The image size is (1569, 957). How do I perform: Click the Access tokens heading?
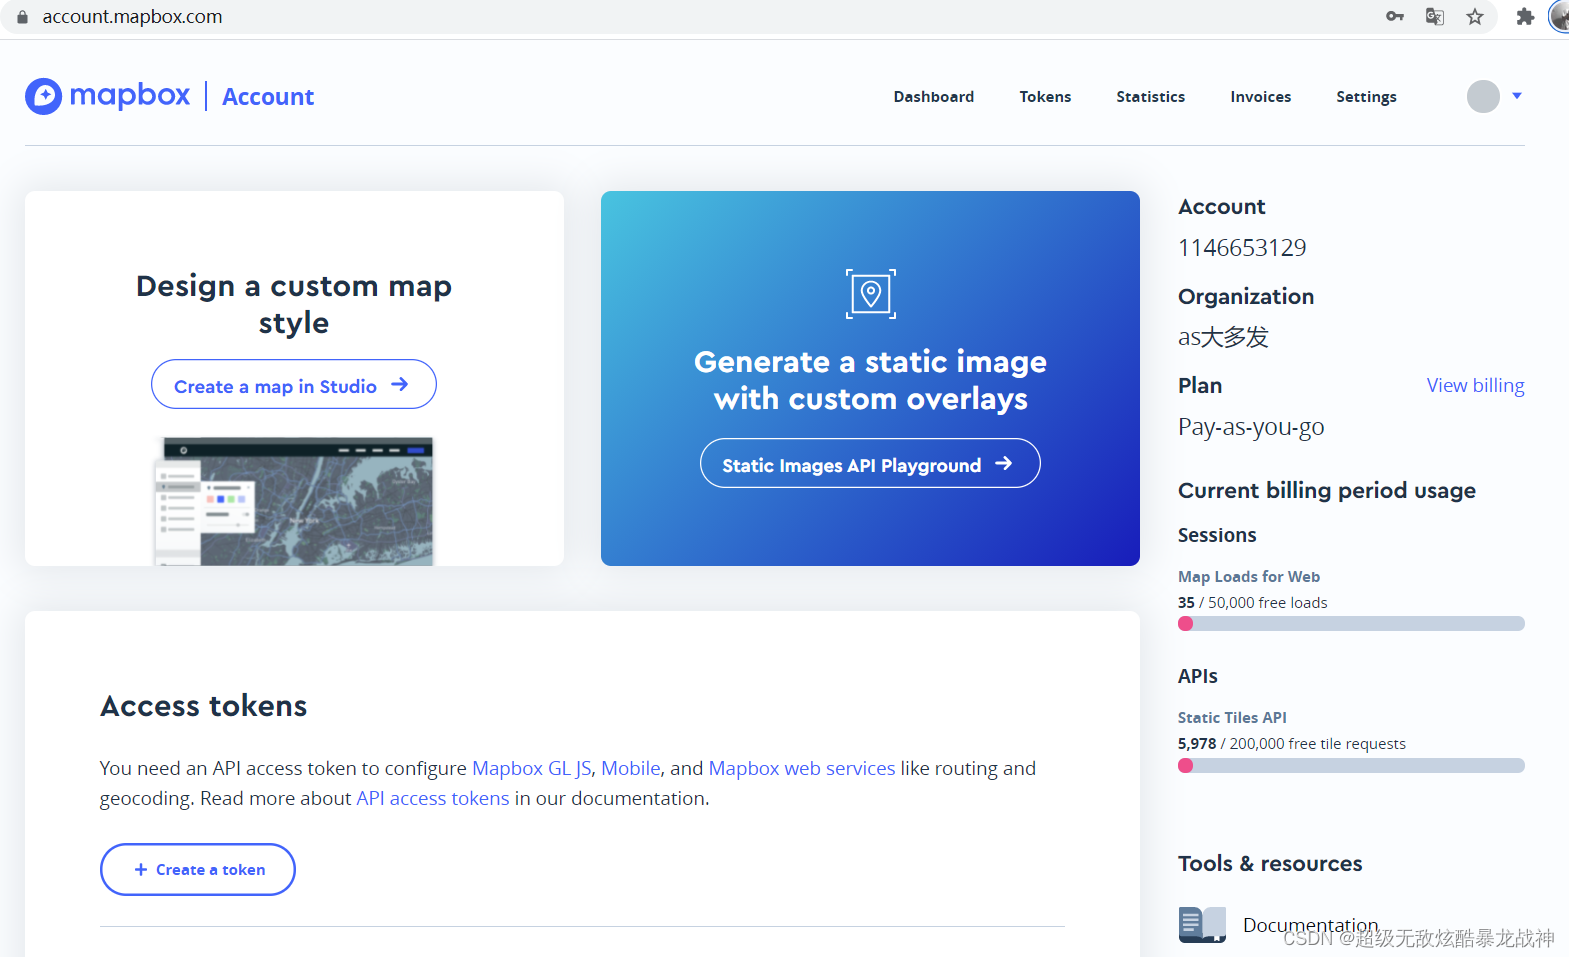204,706
